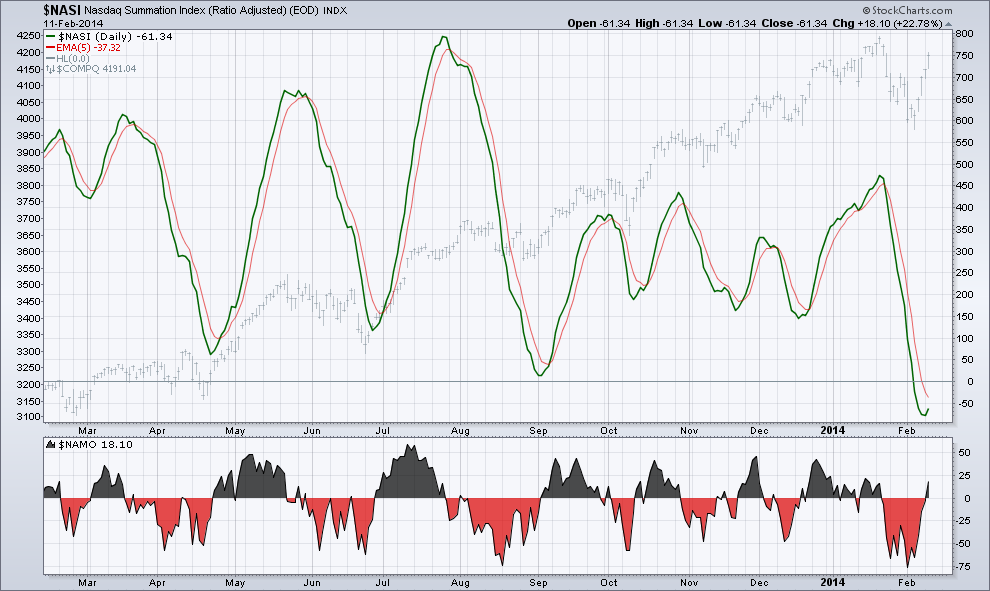This screenshot has width=990, height=591.
Task: Click the 300 label on the summation index axis
Action: tap(963, 251)
